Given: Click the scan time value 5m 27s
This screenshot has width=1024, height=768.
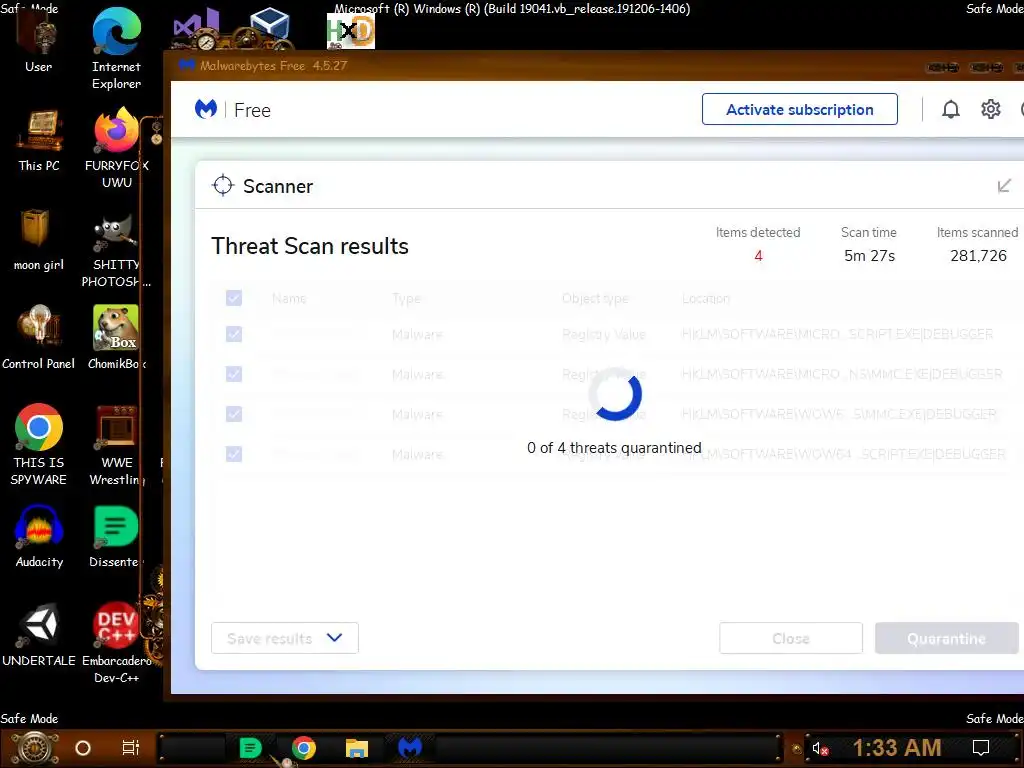Looking at the screenshot, I should [x=869, y=256].
